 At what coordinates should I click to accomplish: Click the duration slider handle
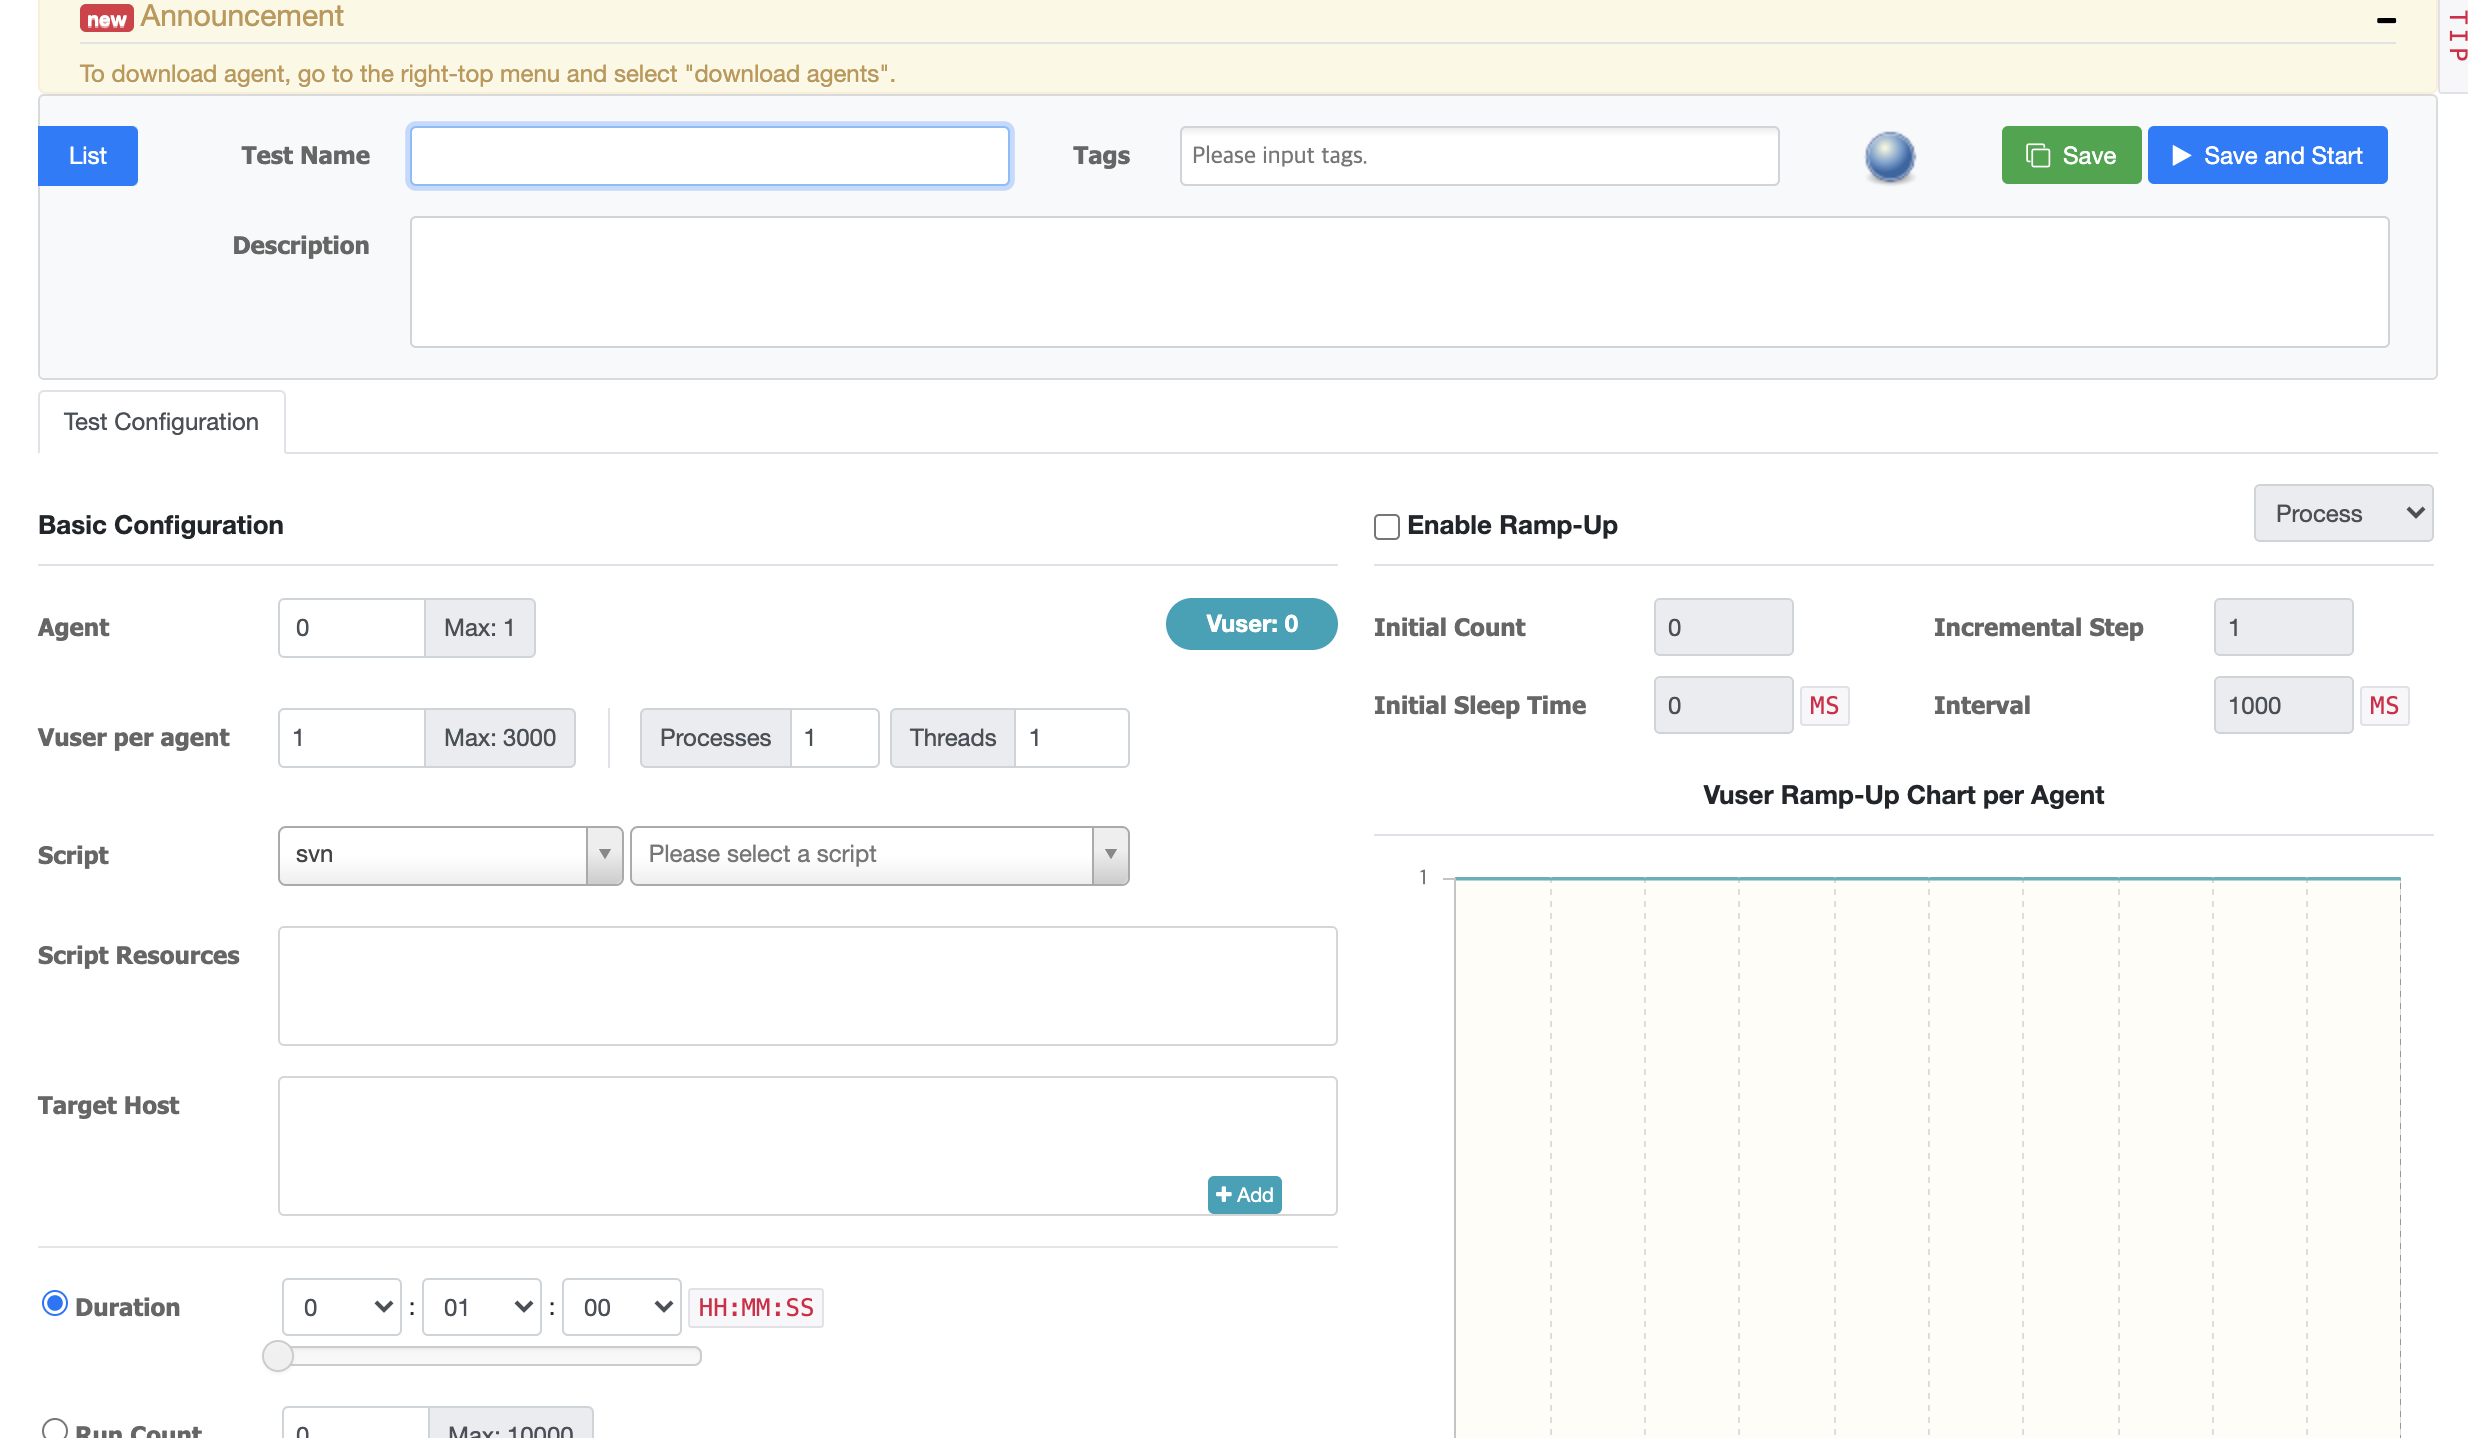tap(278, 1356)
